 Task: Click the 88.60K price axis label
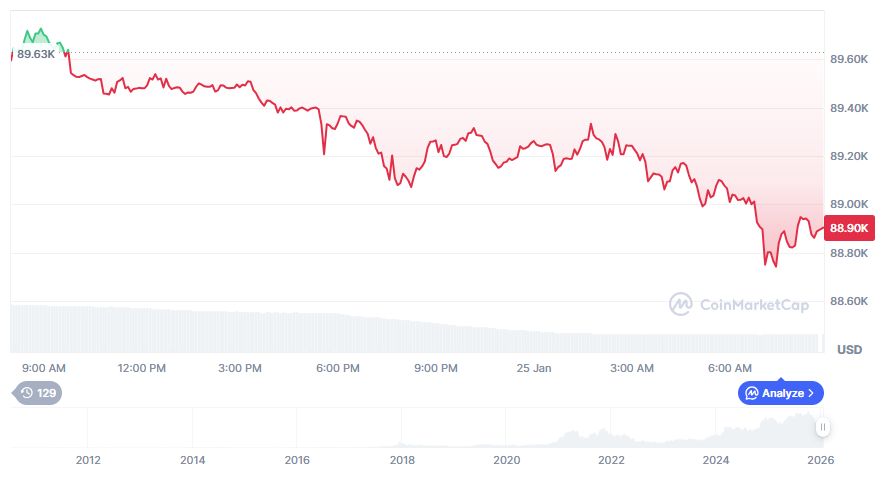pos(849,301)
